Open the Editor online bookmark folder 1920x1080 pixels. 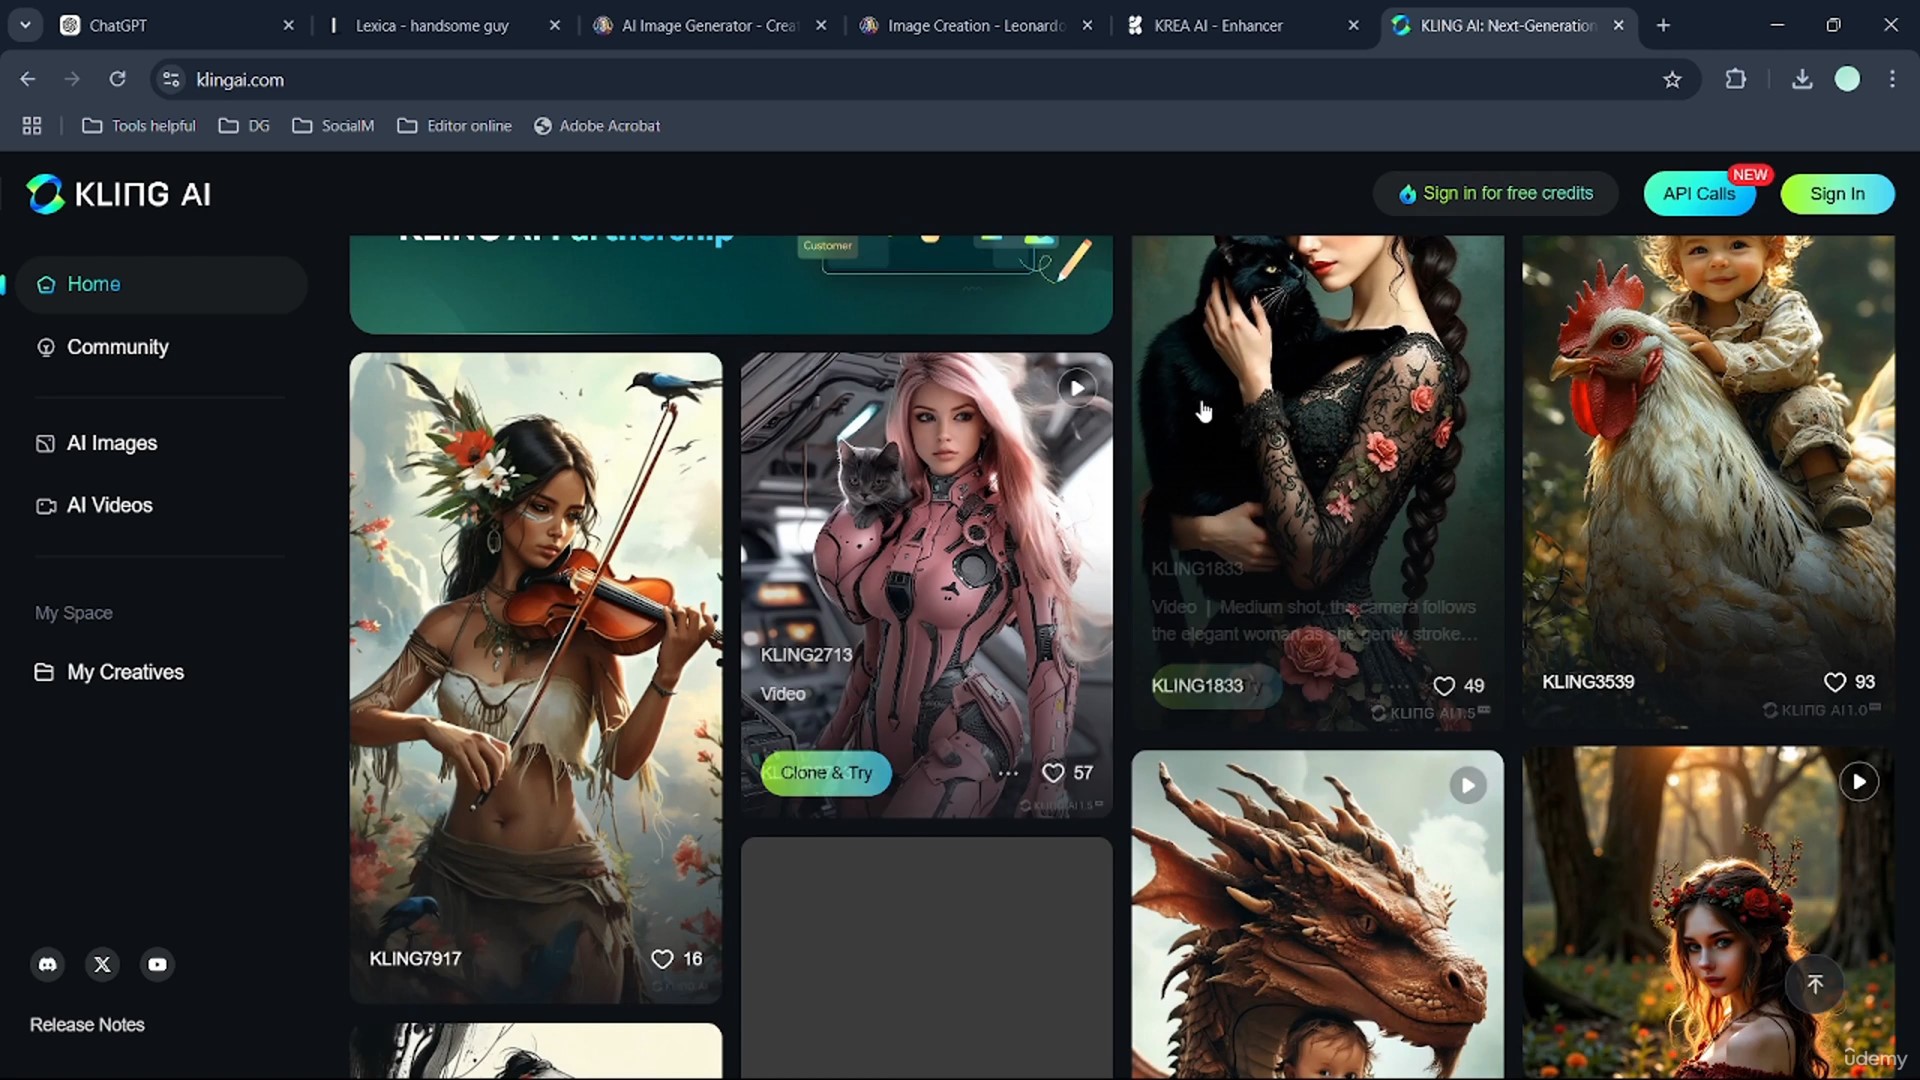[x=455, y=126]
